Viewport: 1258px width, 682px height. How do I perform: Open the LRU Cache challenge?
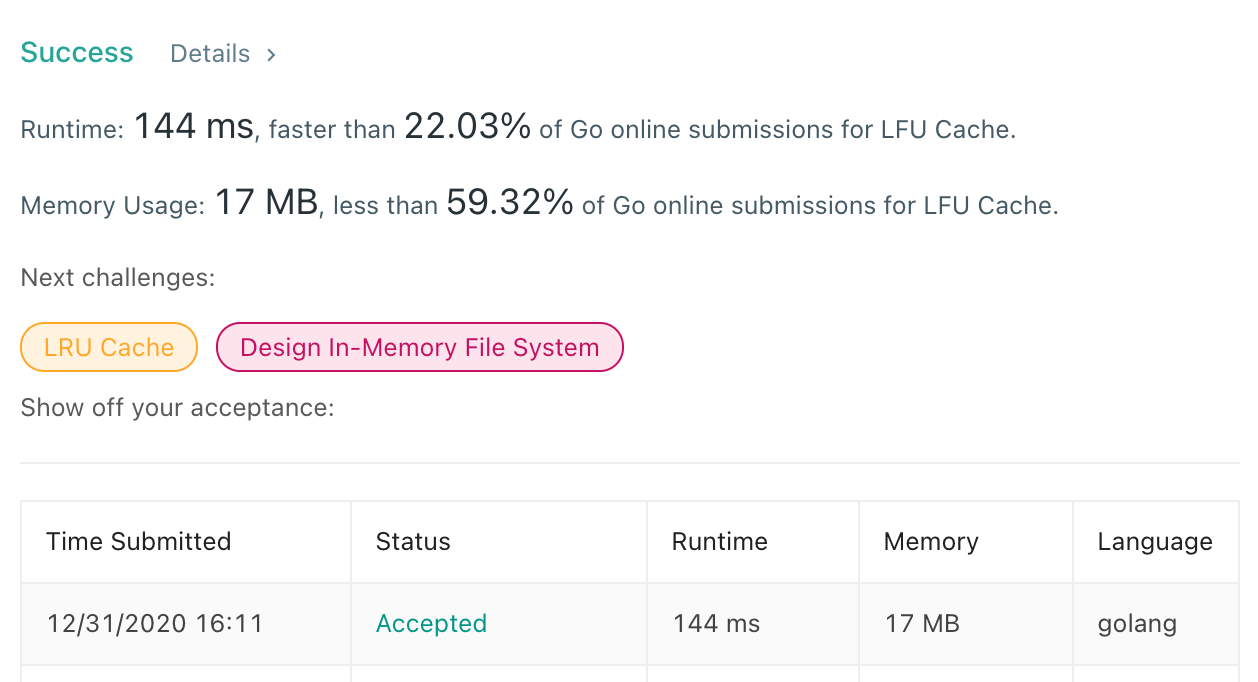pyautogui.click(x=109, y=347)
